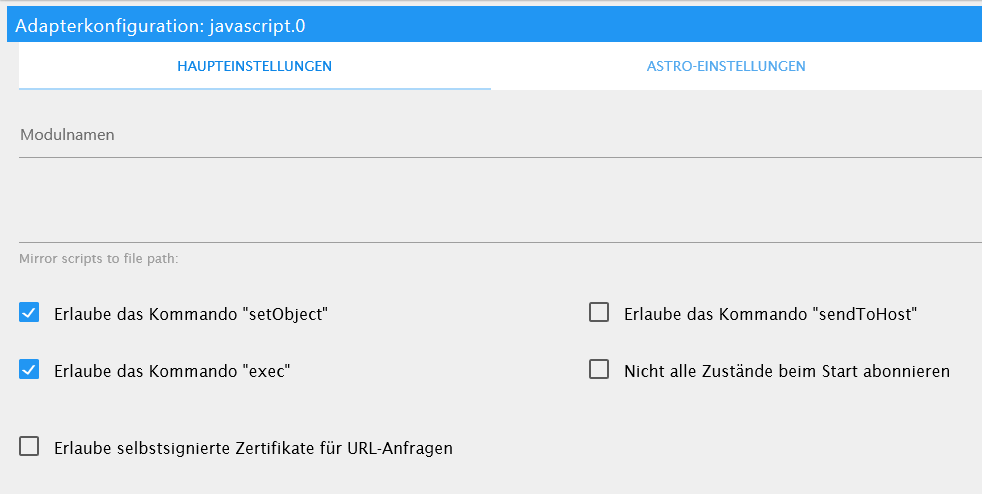The width and height of the screenshot is (982, 494).
Task: Click the blue underline of the active tab
Action: click(x=254, y=89)
